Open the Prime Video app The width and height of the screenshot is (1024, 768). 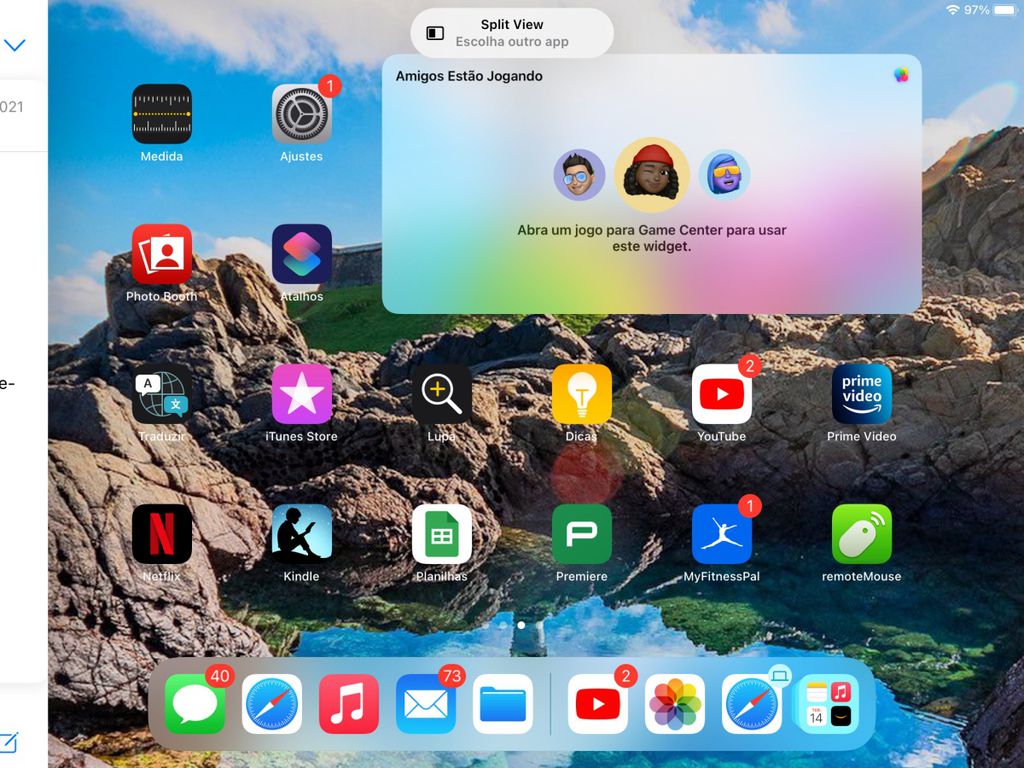[861, 394]
